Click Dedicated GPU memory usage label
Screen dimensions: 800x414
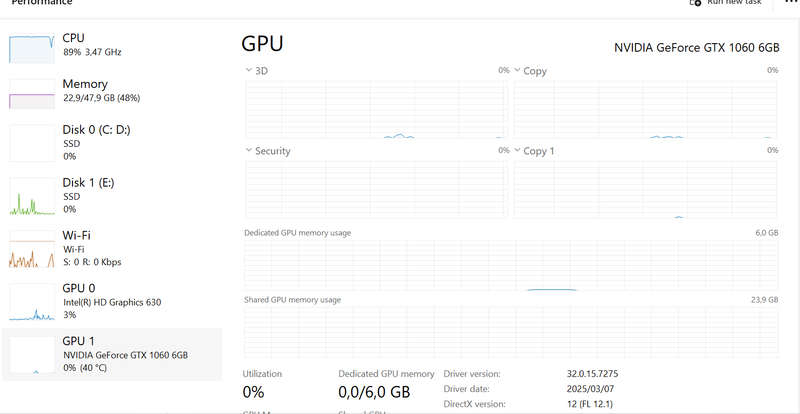tap(297, 233)
